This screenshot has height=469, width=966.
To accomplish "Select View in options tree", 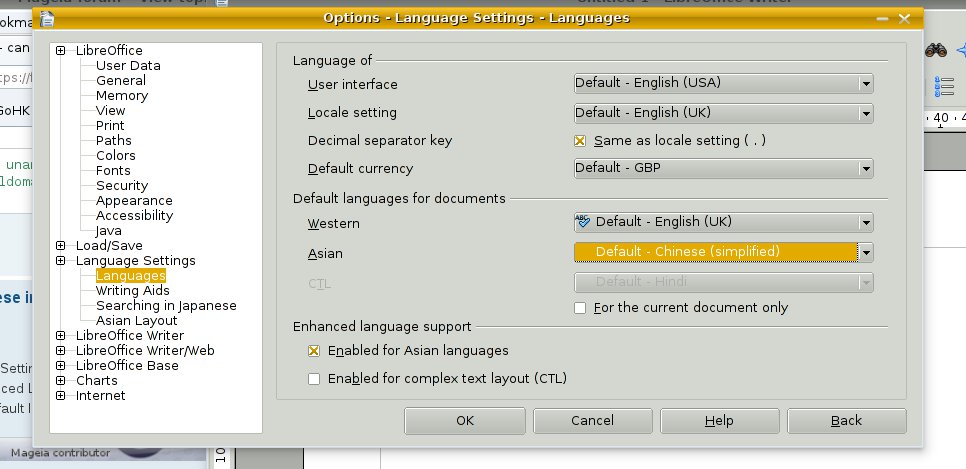I will [x=110, y=110].
